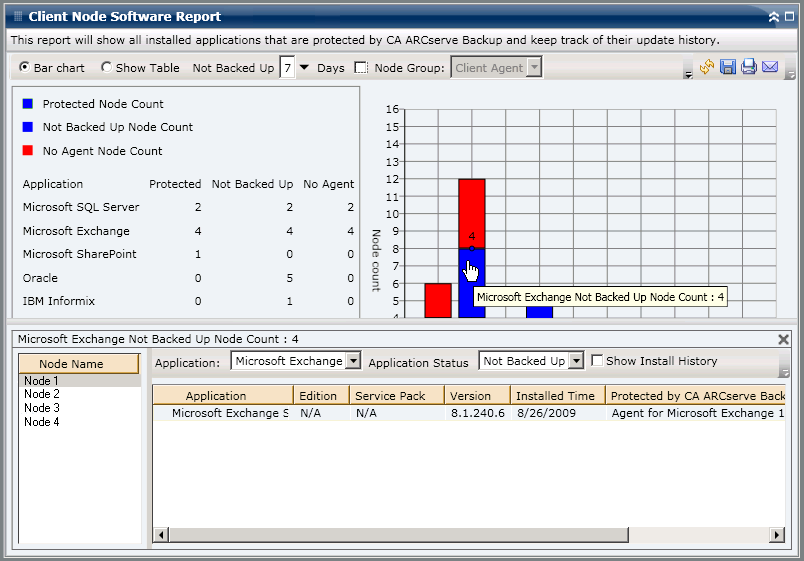Open the Application dropdown showing Microsoft Exchange
Viewport: 804px width, 561px height.
point(351,361)
